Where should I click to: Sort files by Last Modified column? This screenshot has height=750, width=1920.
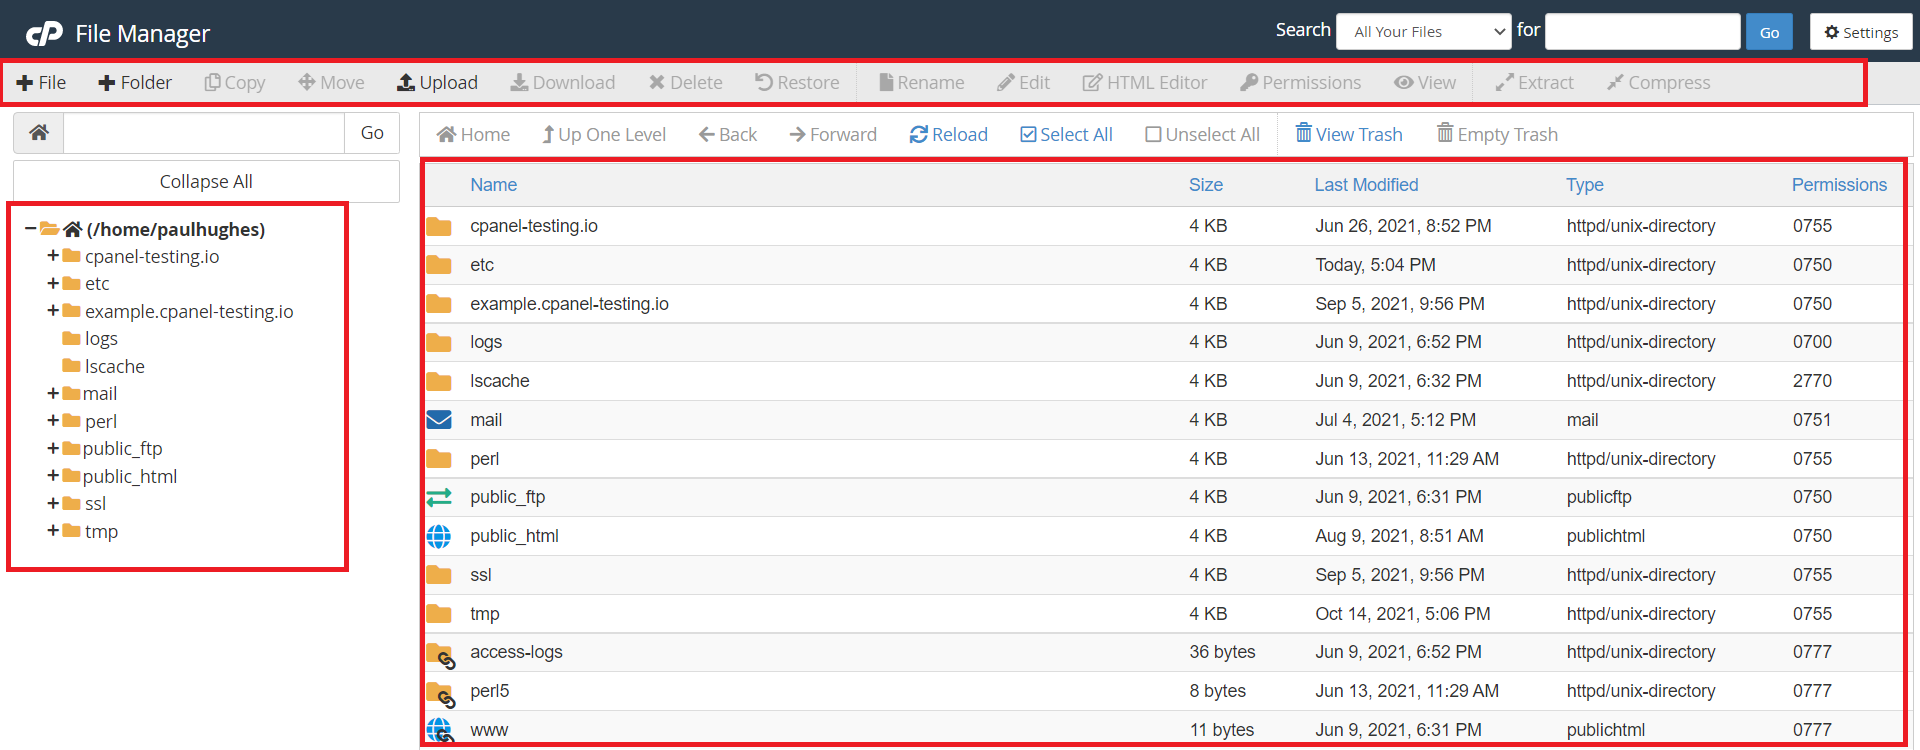pyautogui.click(x=1365, y=185)
